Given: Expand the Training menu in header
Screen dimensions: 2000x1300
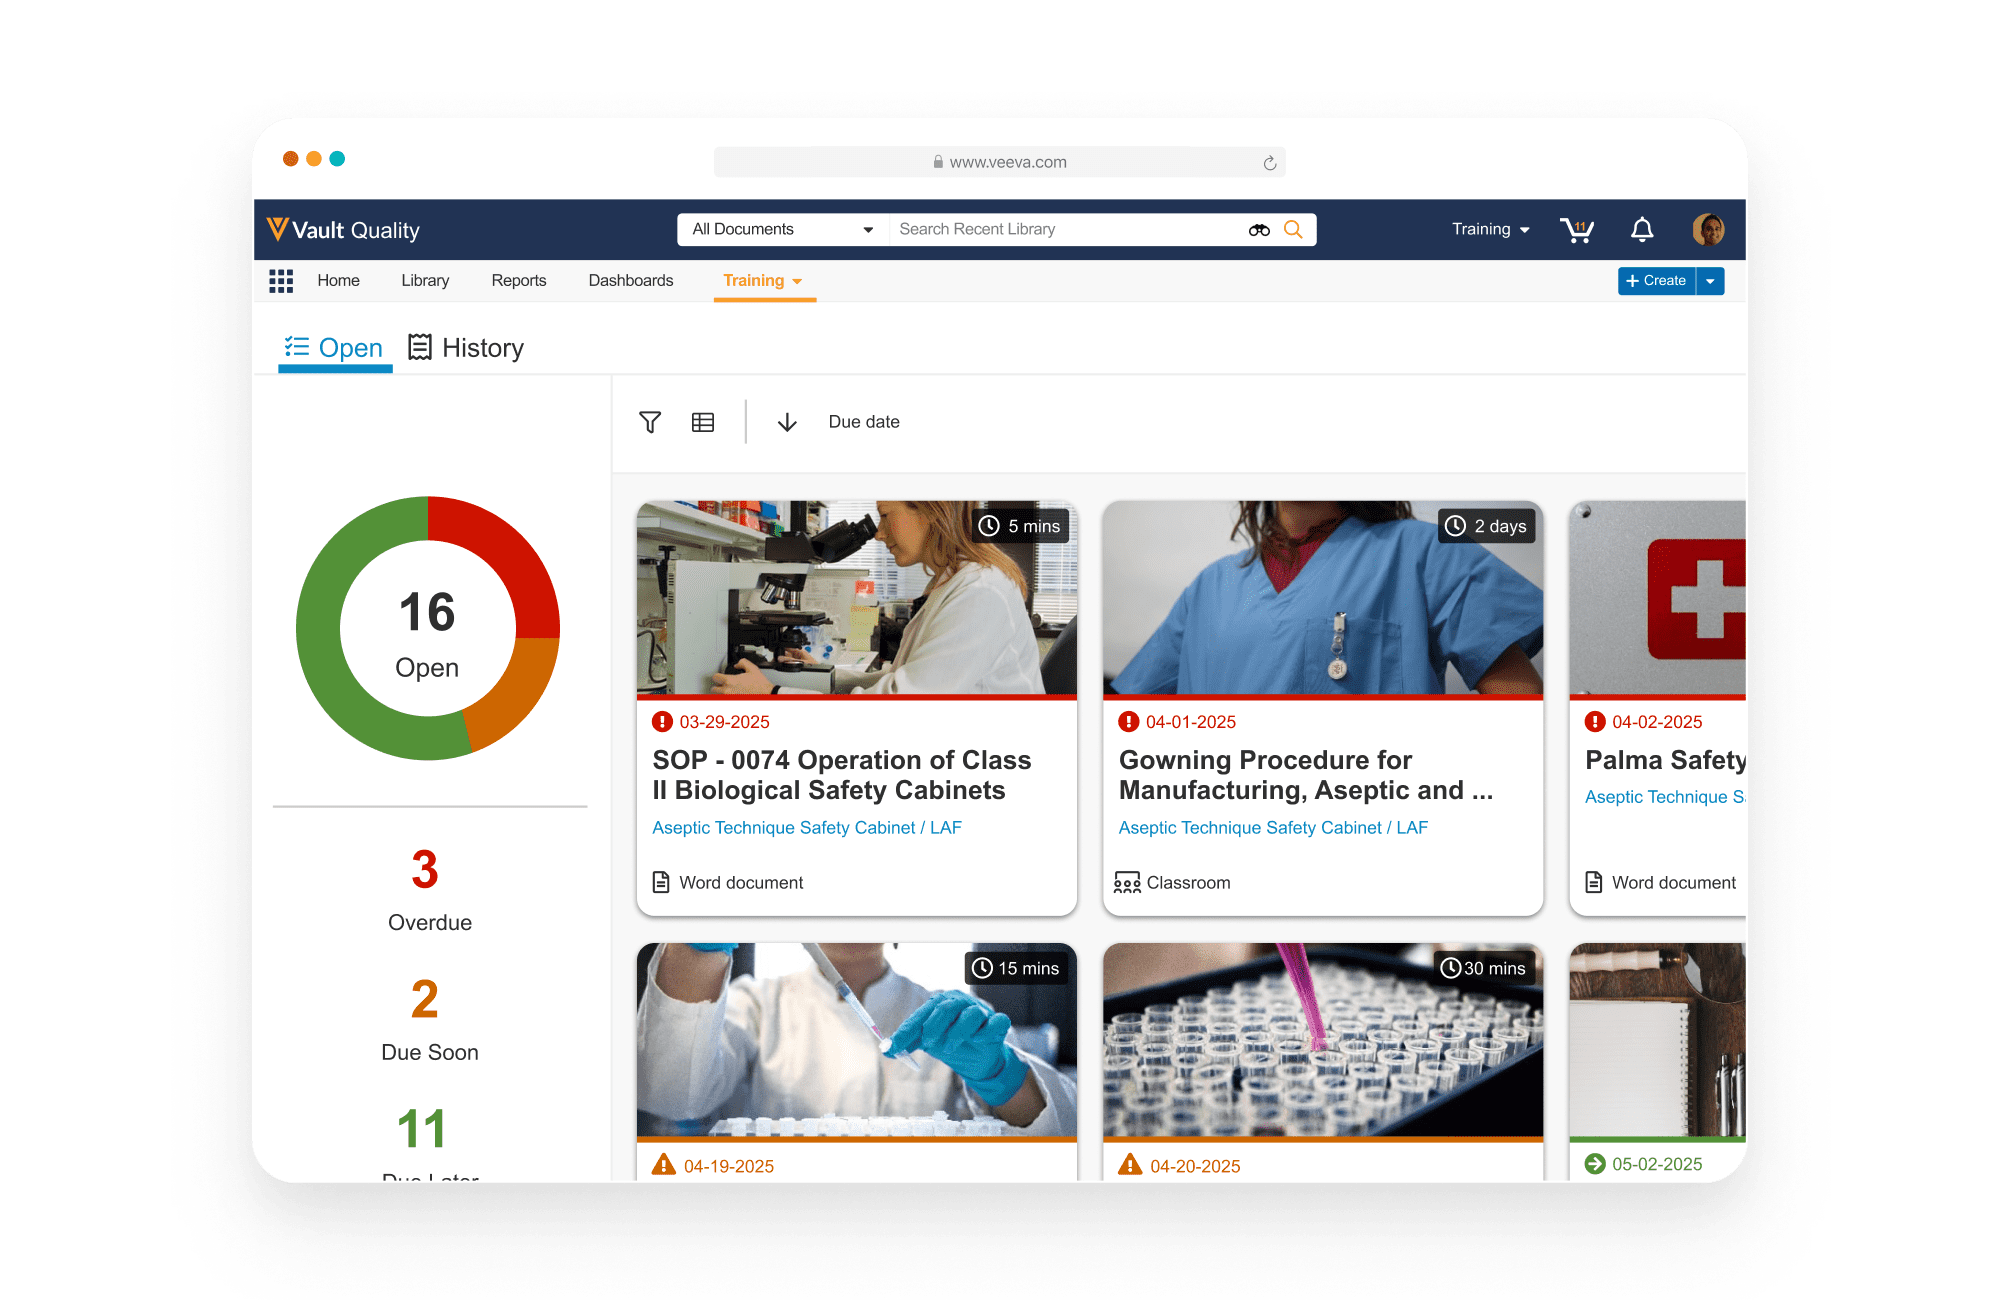Looking at the screenshot, I should pos(1490,230).
